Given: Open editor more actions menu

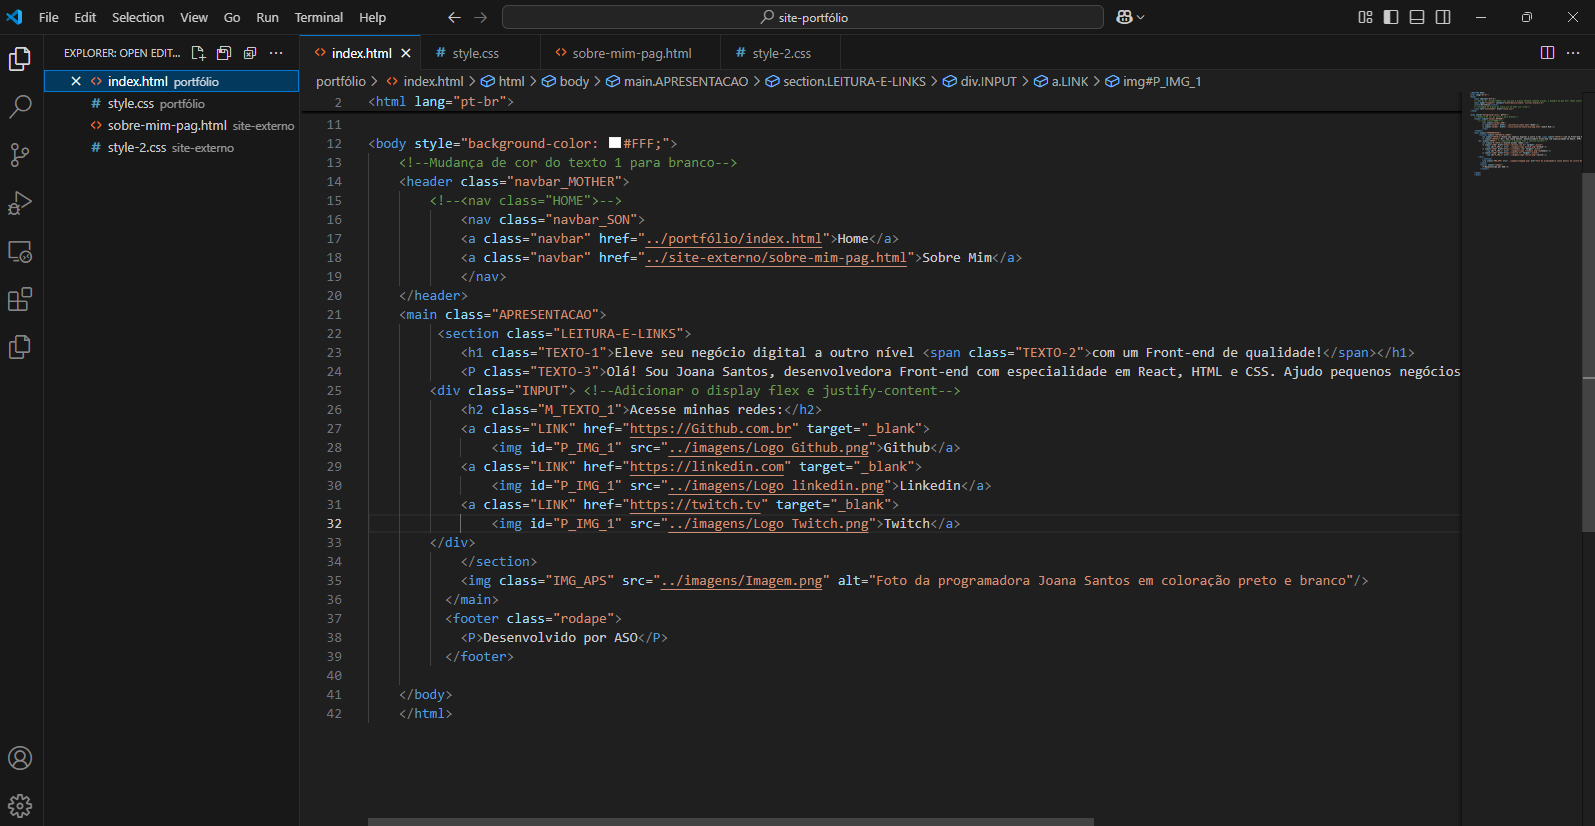Looking at the screenshot, I should pyautogui.click(x=1573, y=53).
